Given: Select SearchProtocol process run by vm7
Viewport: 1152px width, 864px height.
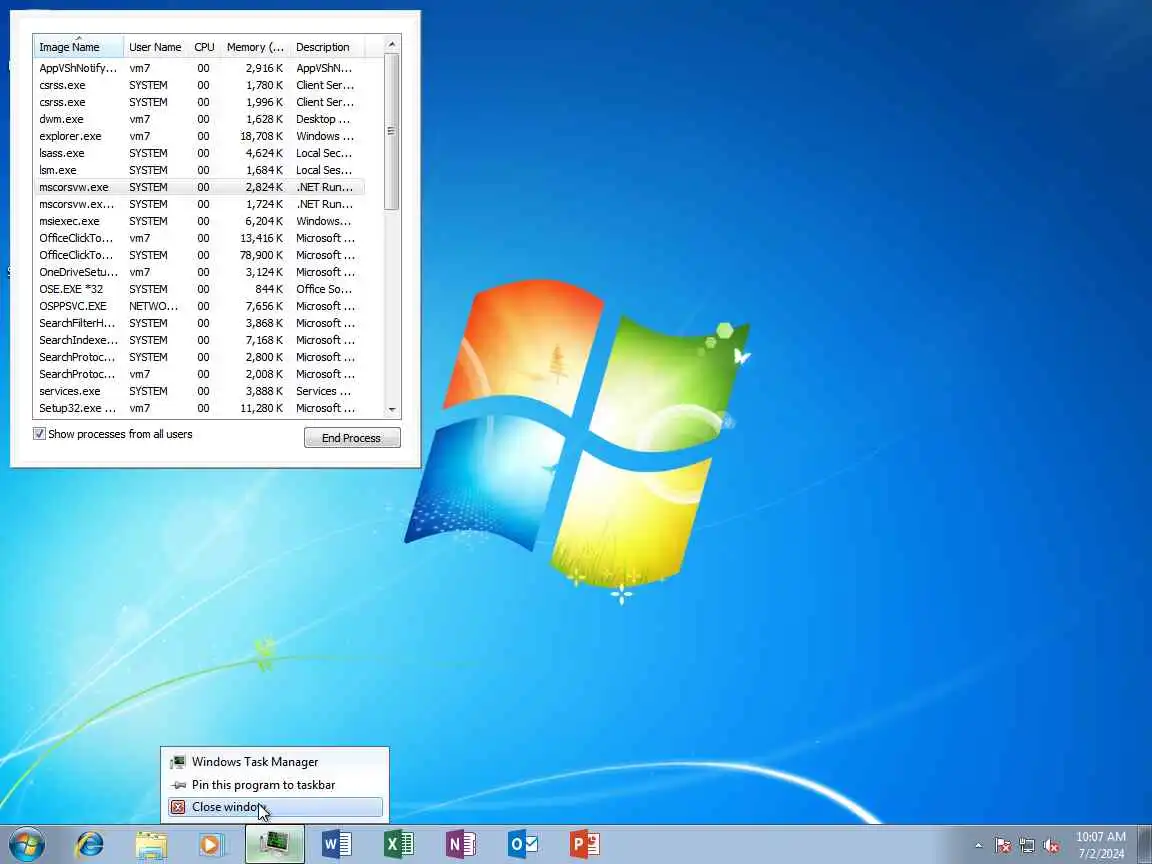Looking at the screenshot, I should [198, 374].
